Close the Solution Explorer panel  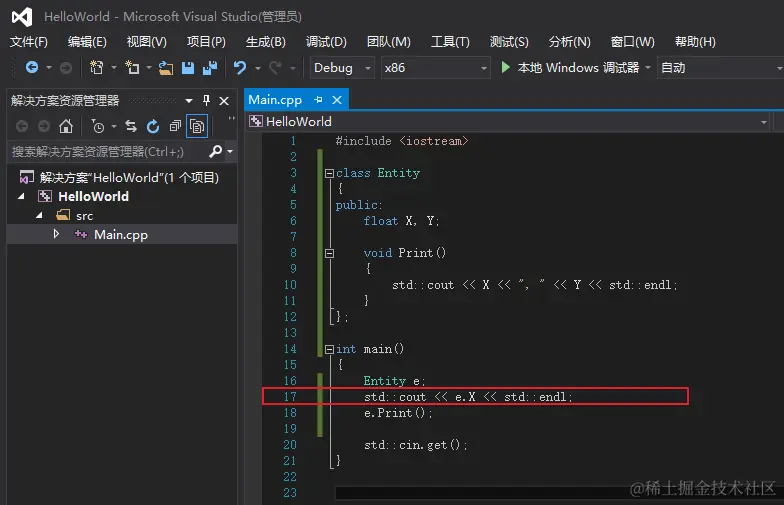[224, 101]
